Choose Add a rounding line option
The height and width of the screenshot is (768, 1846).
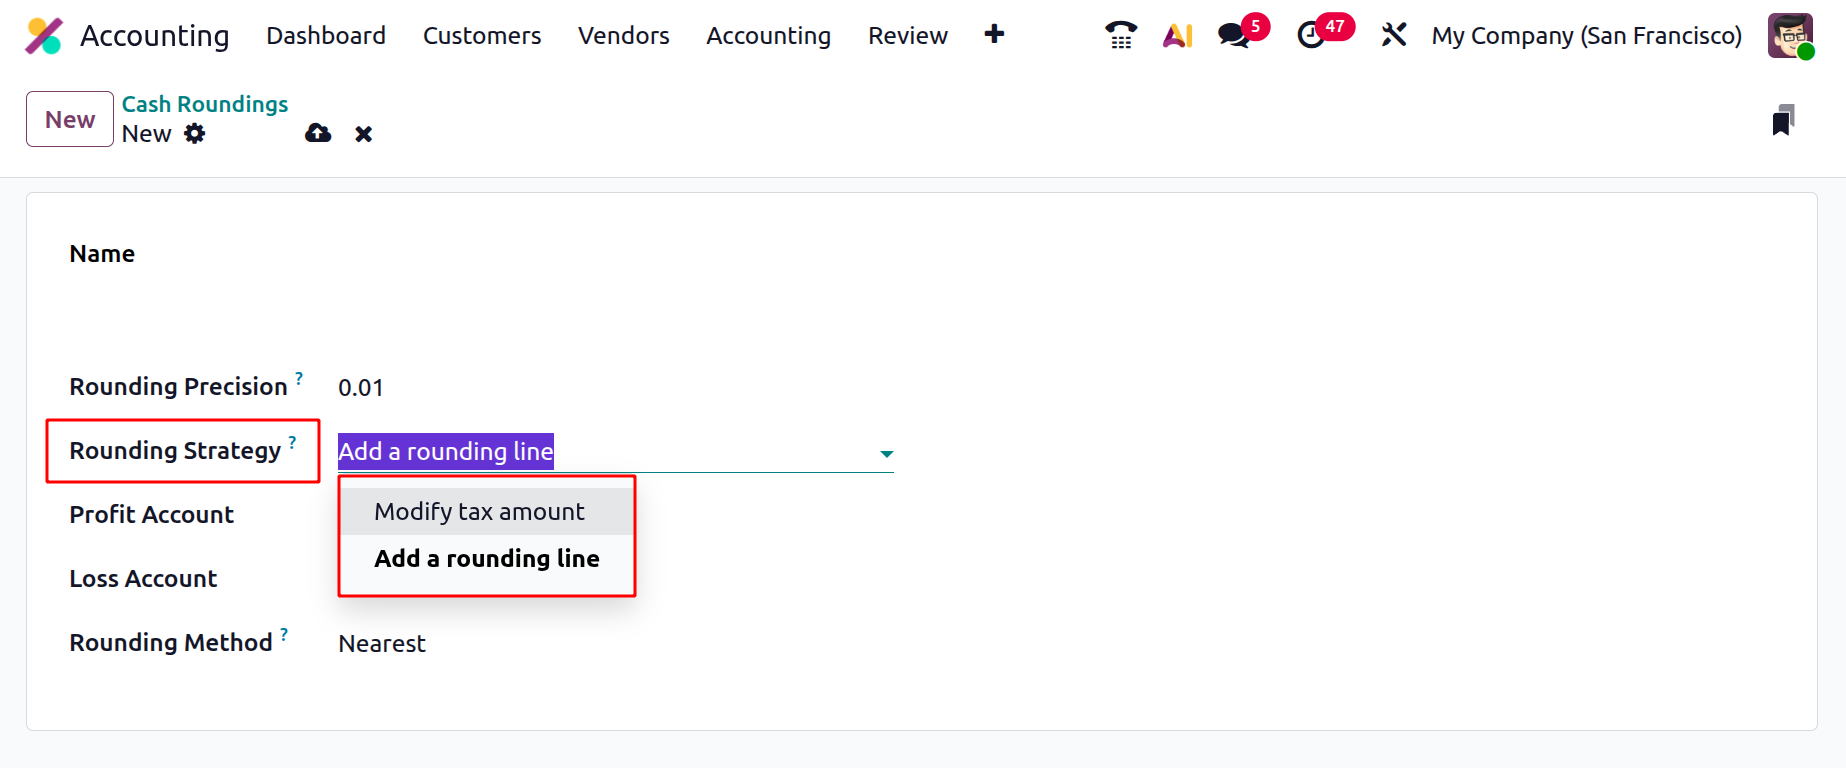(487, 559)
